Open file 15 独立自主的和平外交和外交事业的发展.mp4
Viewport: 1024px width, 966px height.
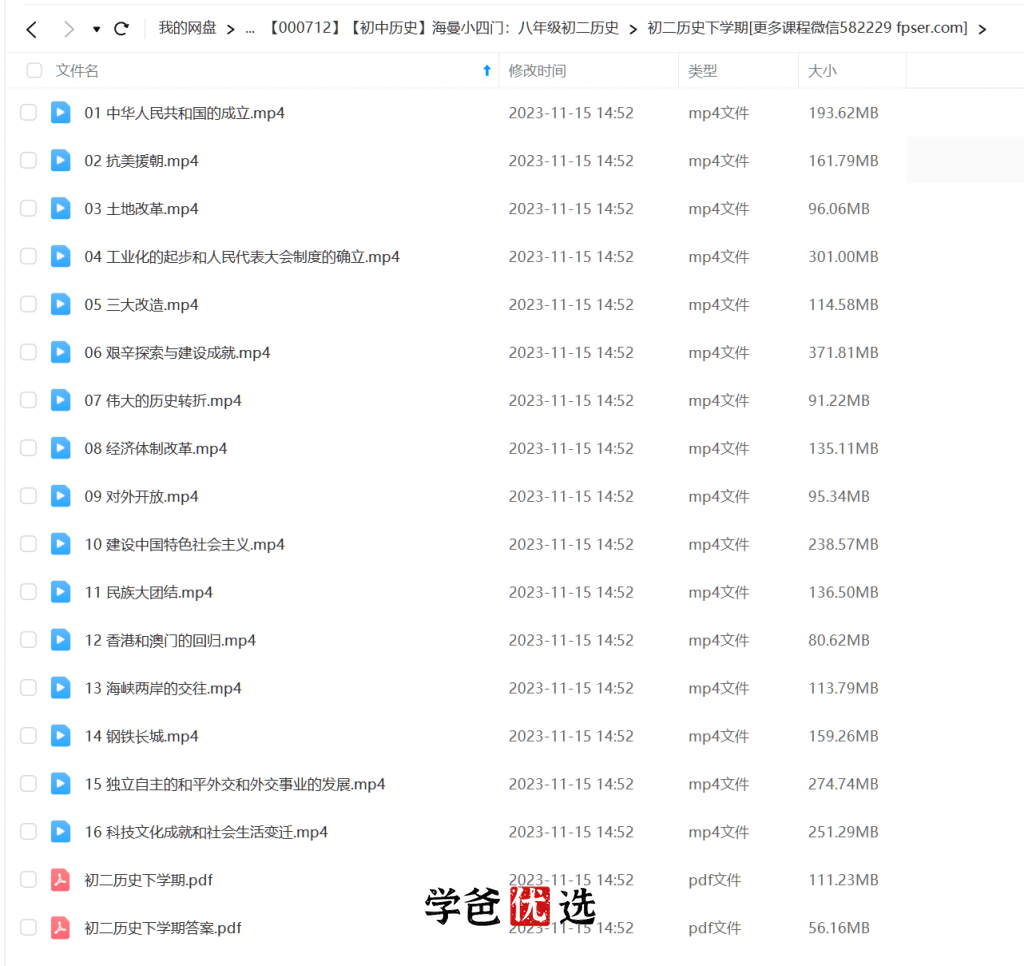pos(234,784)
